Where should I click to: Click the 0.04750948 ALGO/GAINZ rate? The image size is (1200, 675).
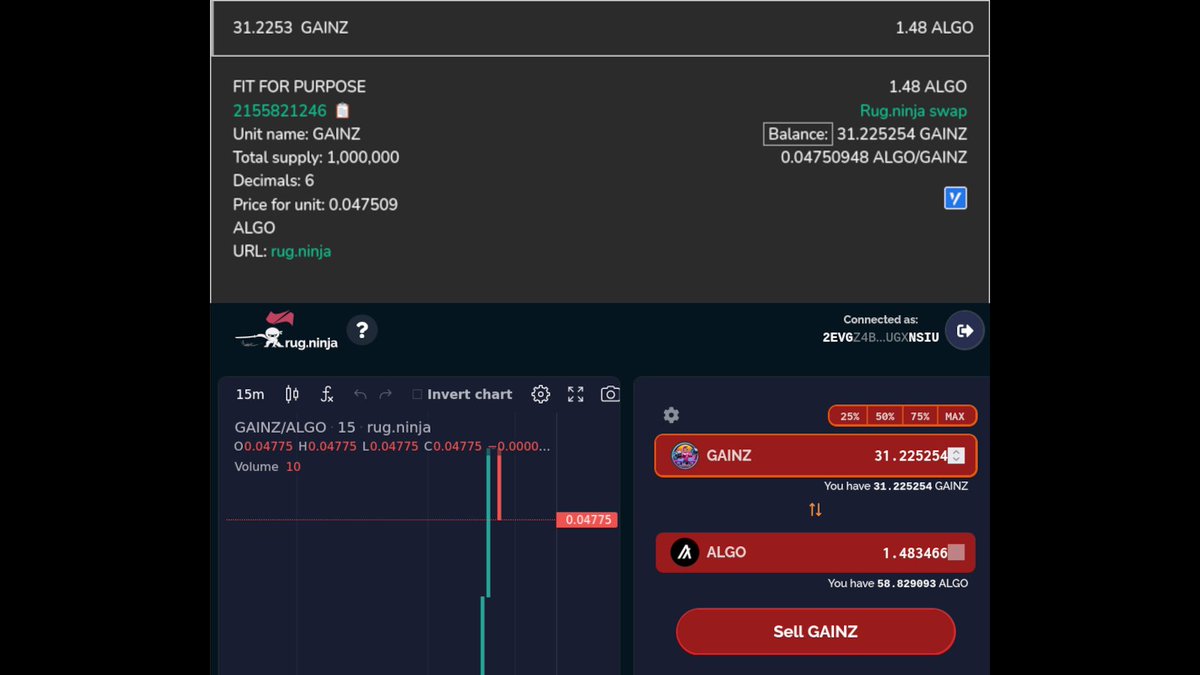[x=874, y=157]
